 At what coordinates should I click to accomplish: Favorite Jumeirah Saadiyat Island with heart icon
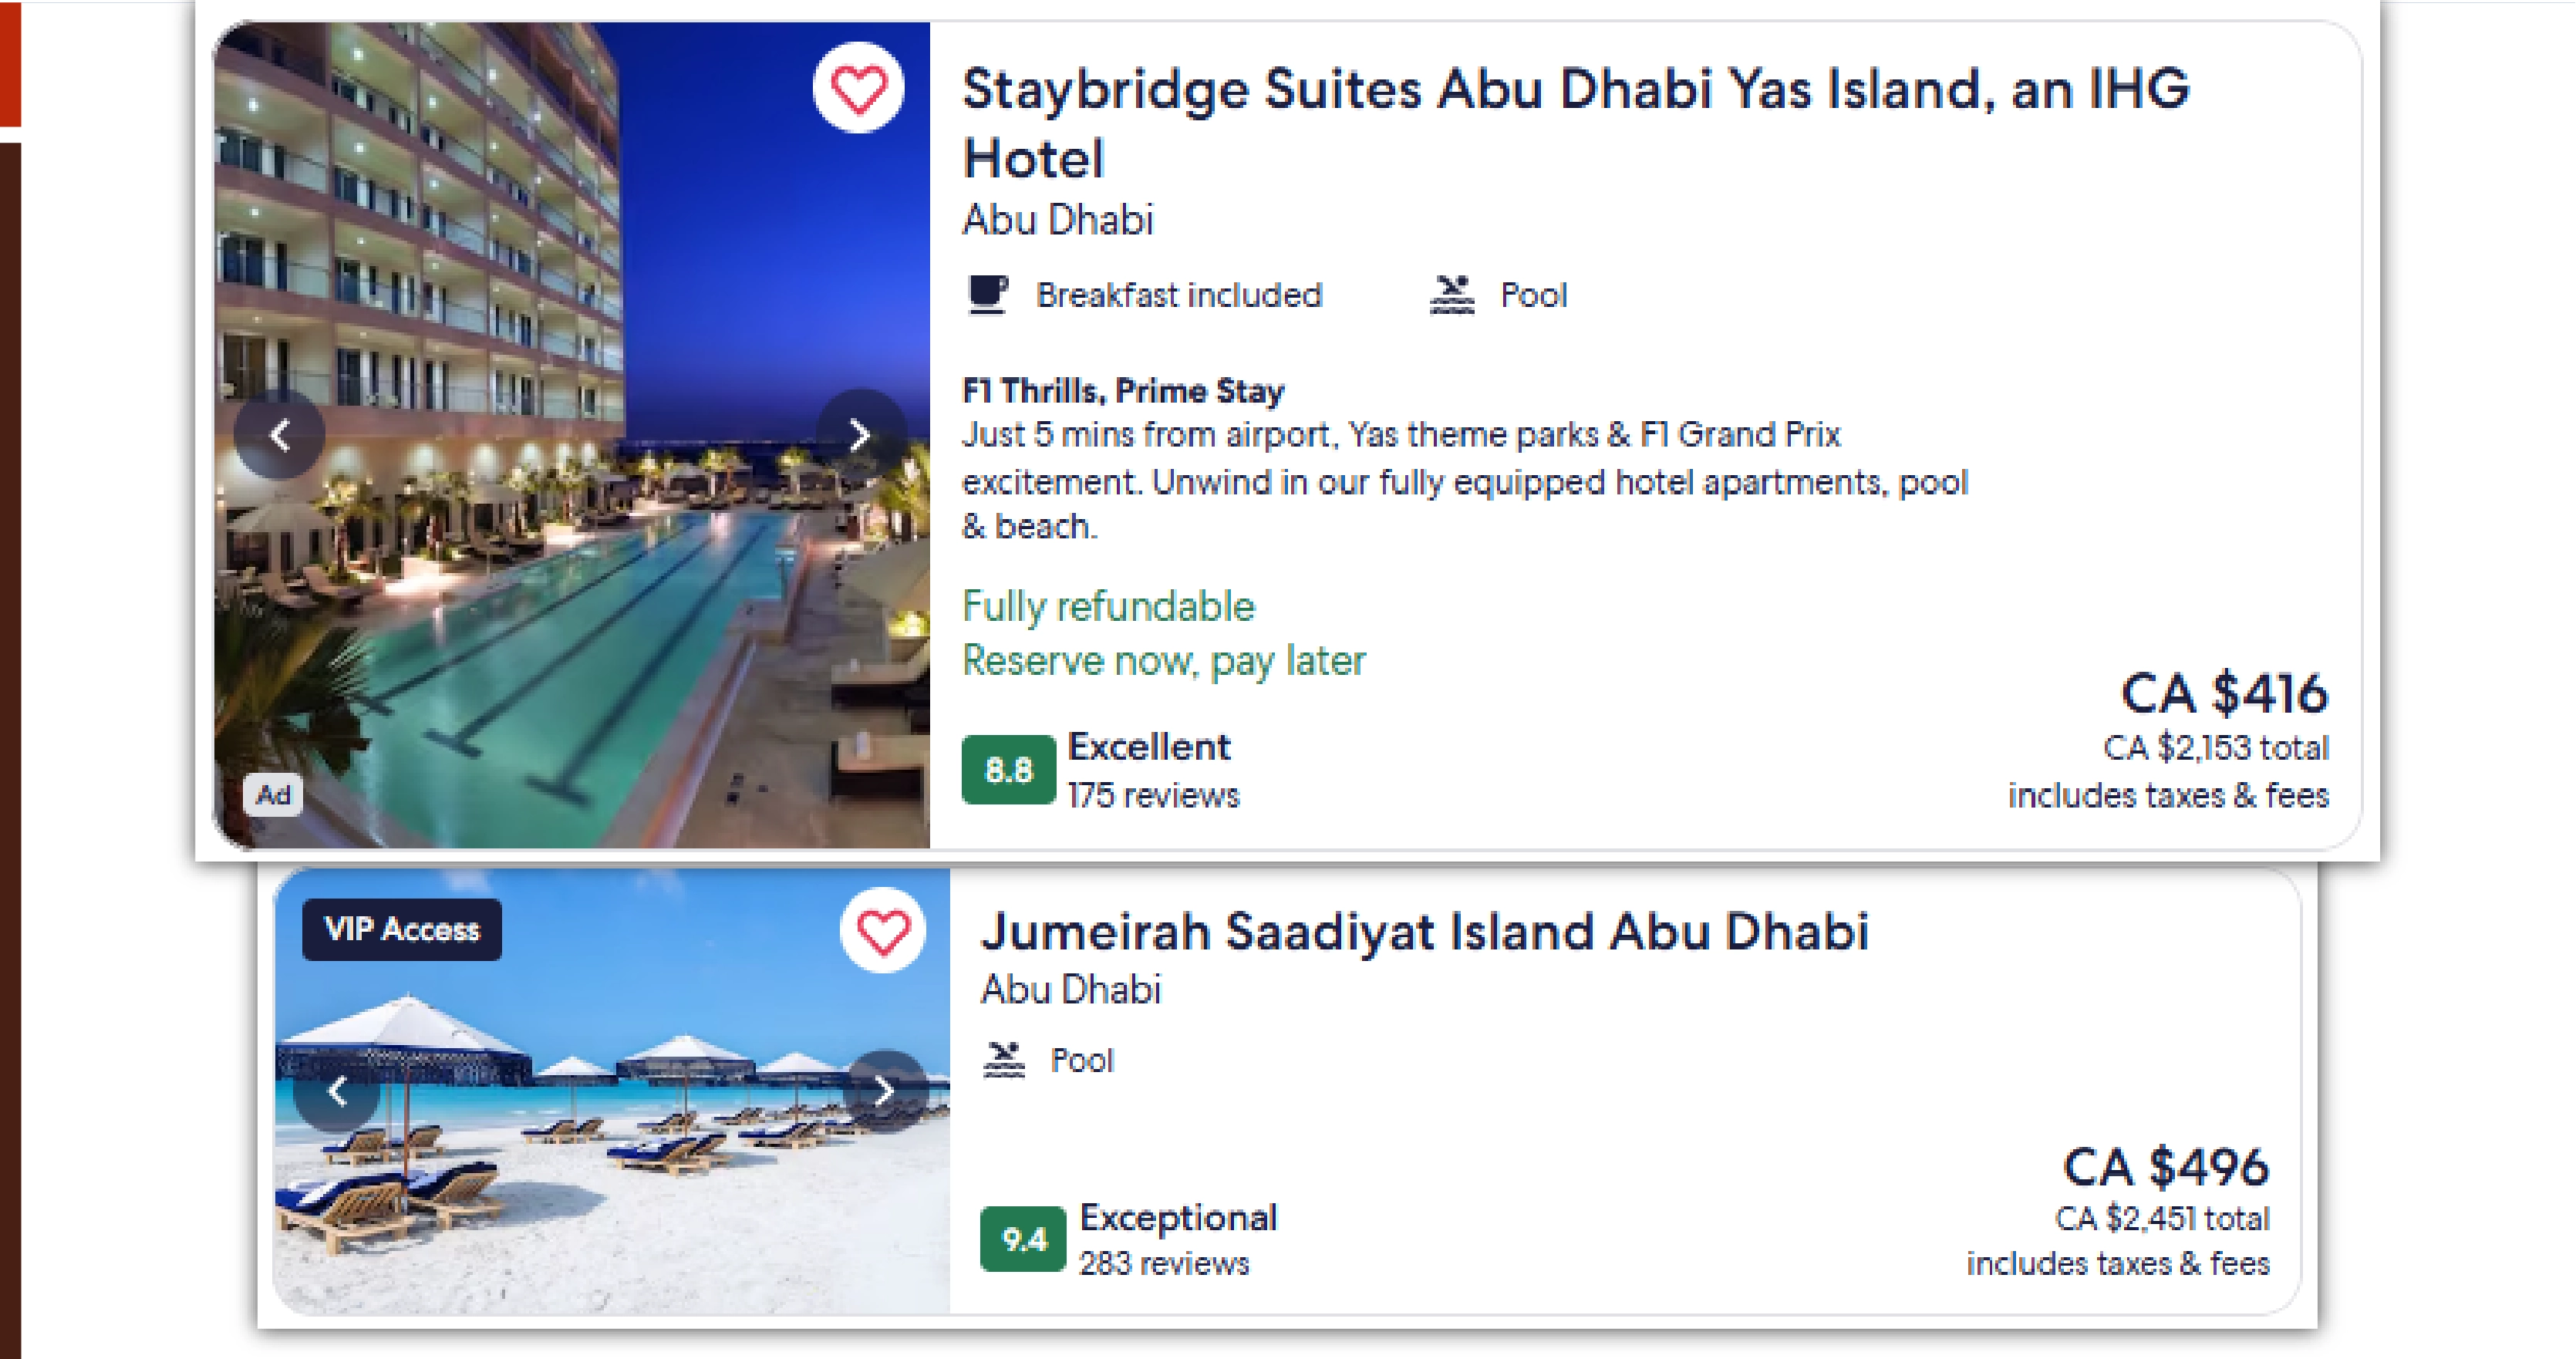[883, 931]
